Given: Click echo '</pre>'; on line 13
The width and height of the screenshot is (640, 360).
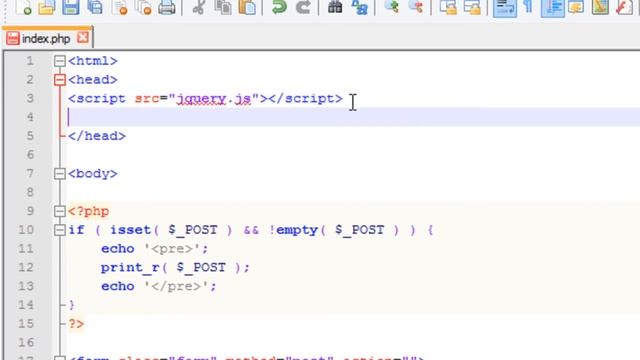Looking at the screenshot, I should (x=159, y=286).
